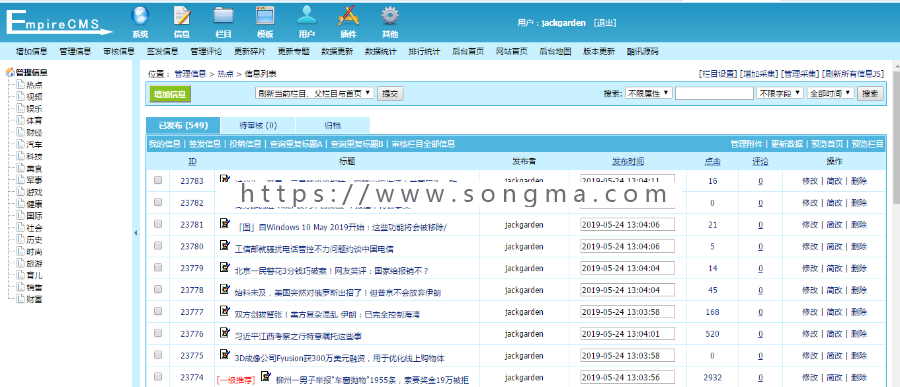This screenshot has height=387, width=900.
Task: Open 数据统计 in the top menu bar
Action: 381,51
